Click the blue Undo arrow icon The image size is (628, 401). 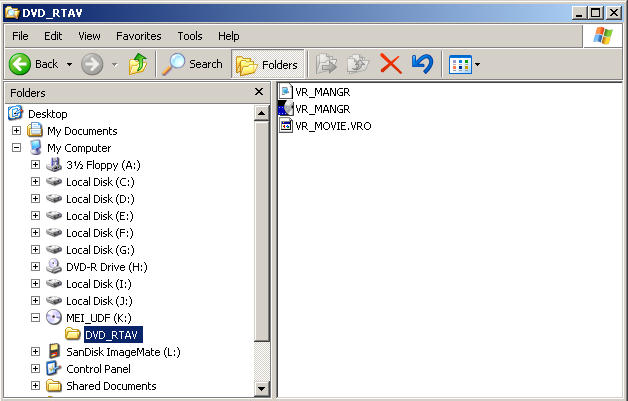pos(423,64)
